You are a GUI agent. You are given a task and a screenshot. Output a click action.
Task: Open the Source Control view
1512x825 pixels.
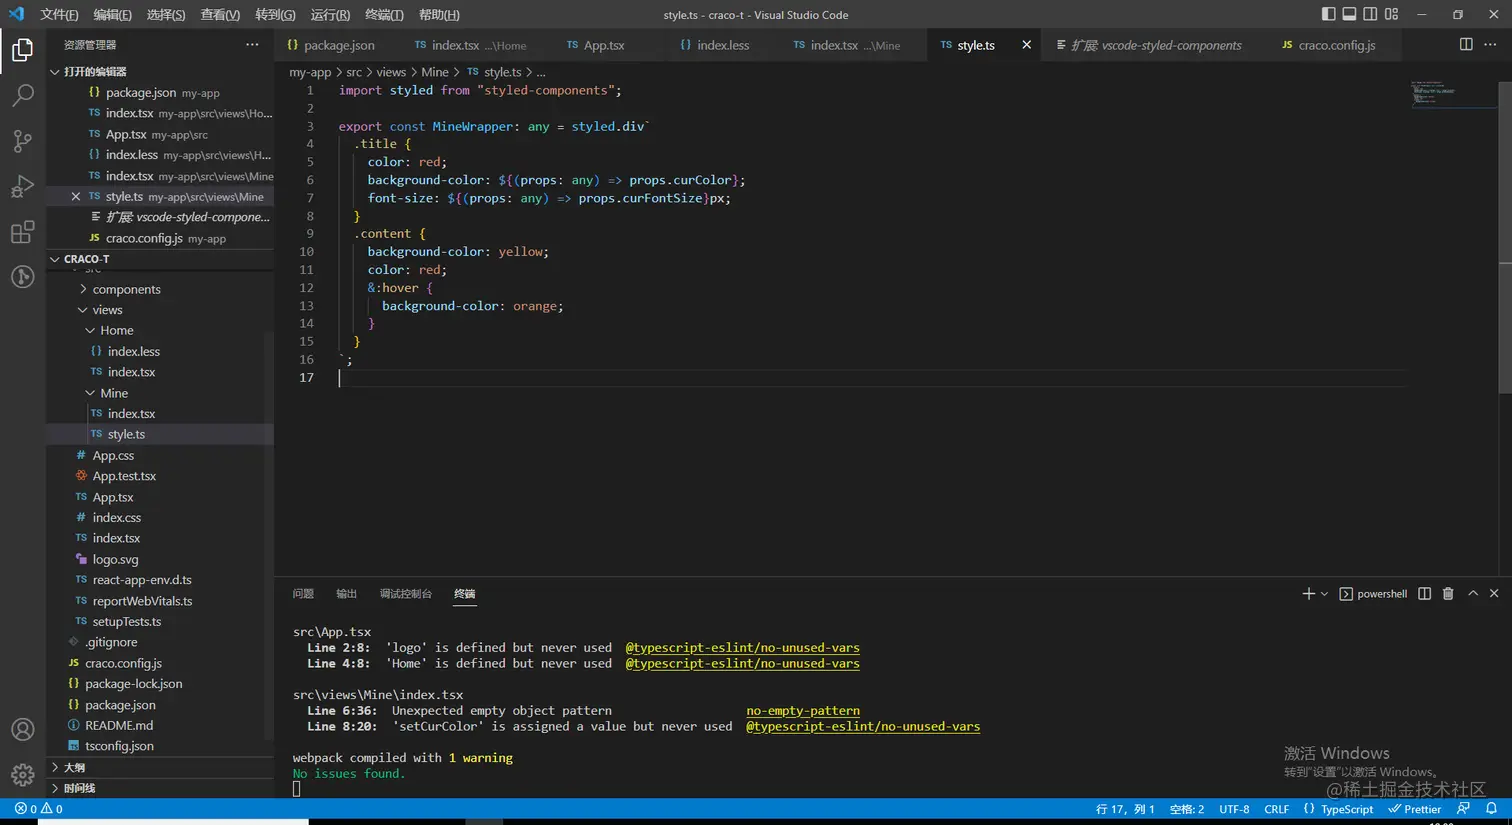click(22, 141)
